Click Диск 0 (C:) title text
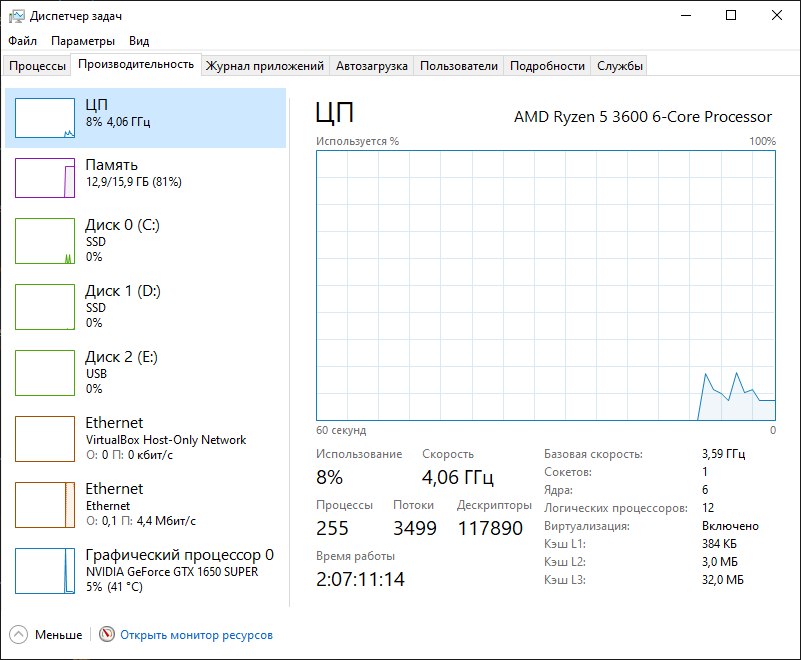 click(123, 225)
